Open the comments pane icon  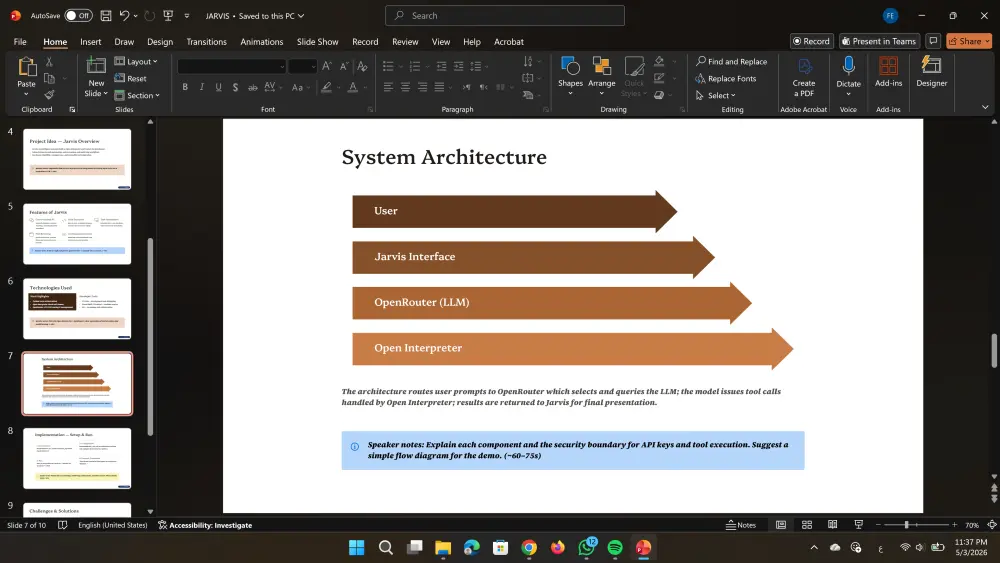(x=933, y=41)
